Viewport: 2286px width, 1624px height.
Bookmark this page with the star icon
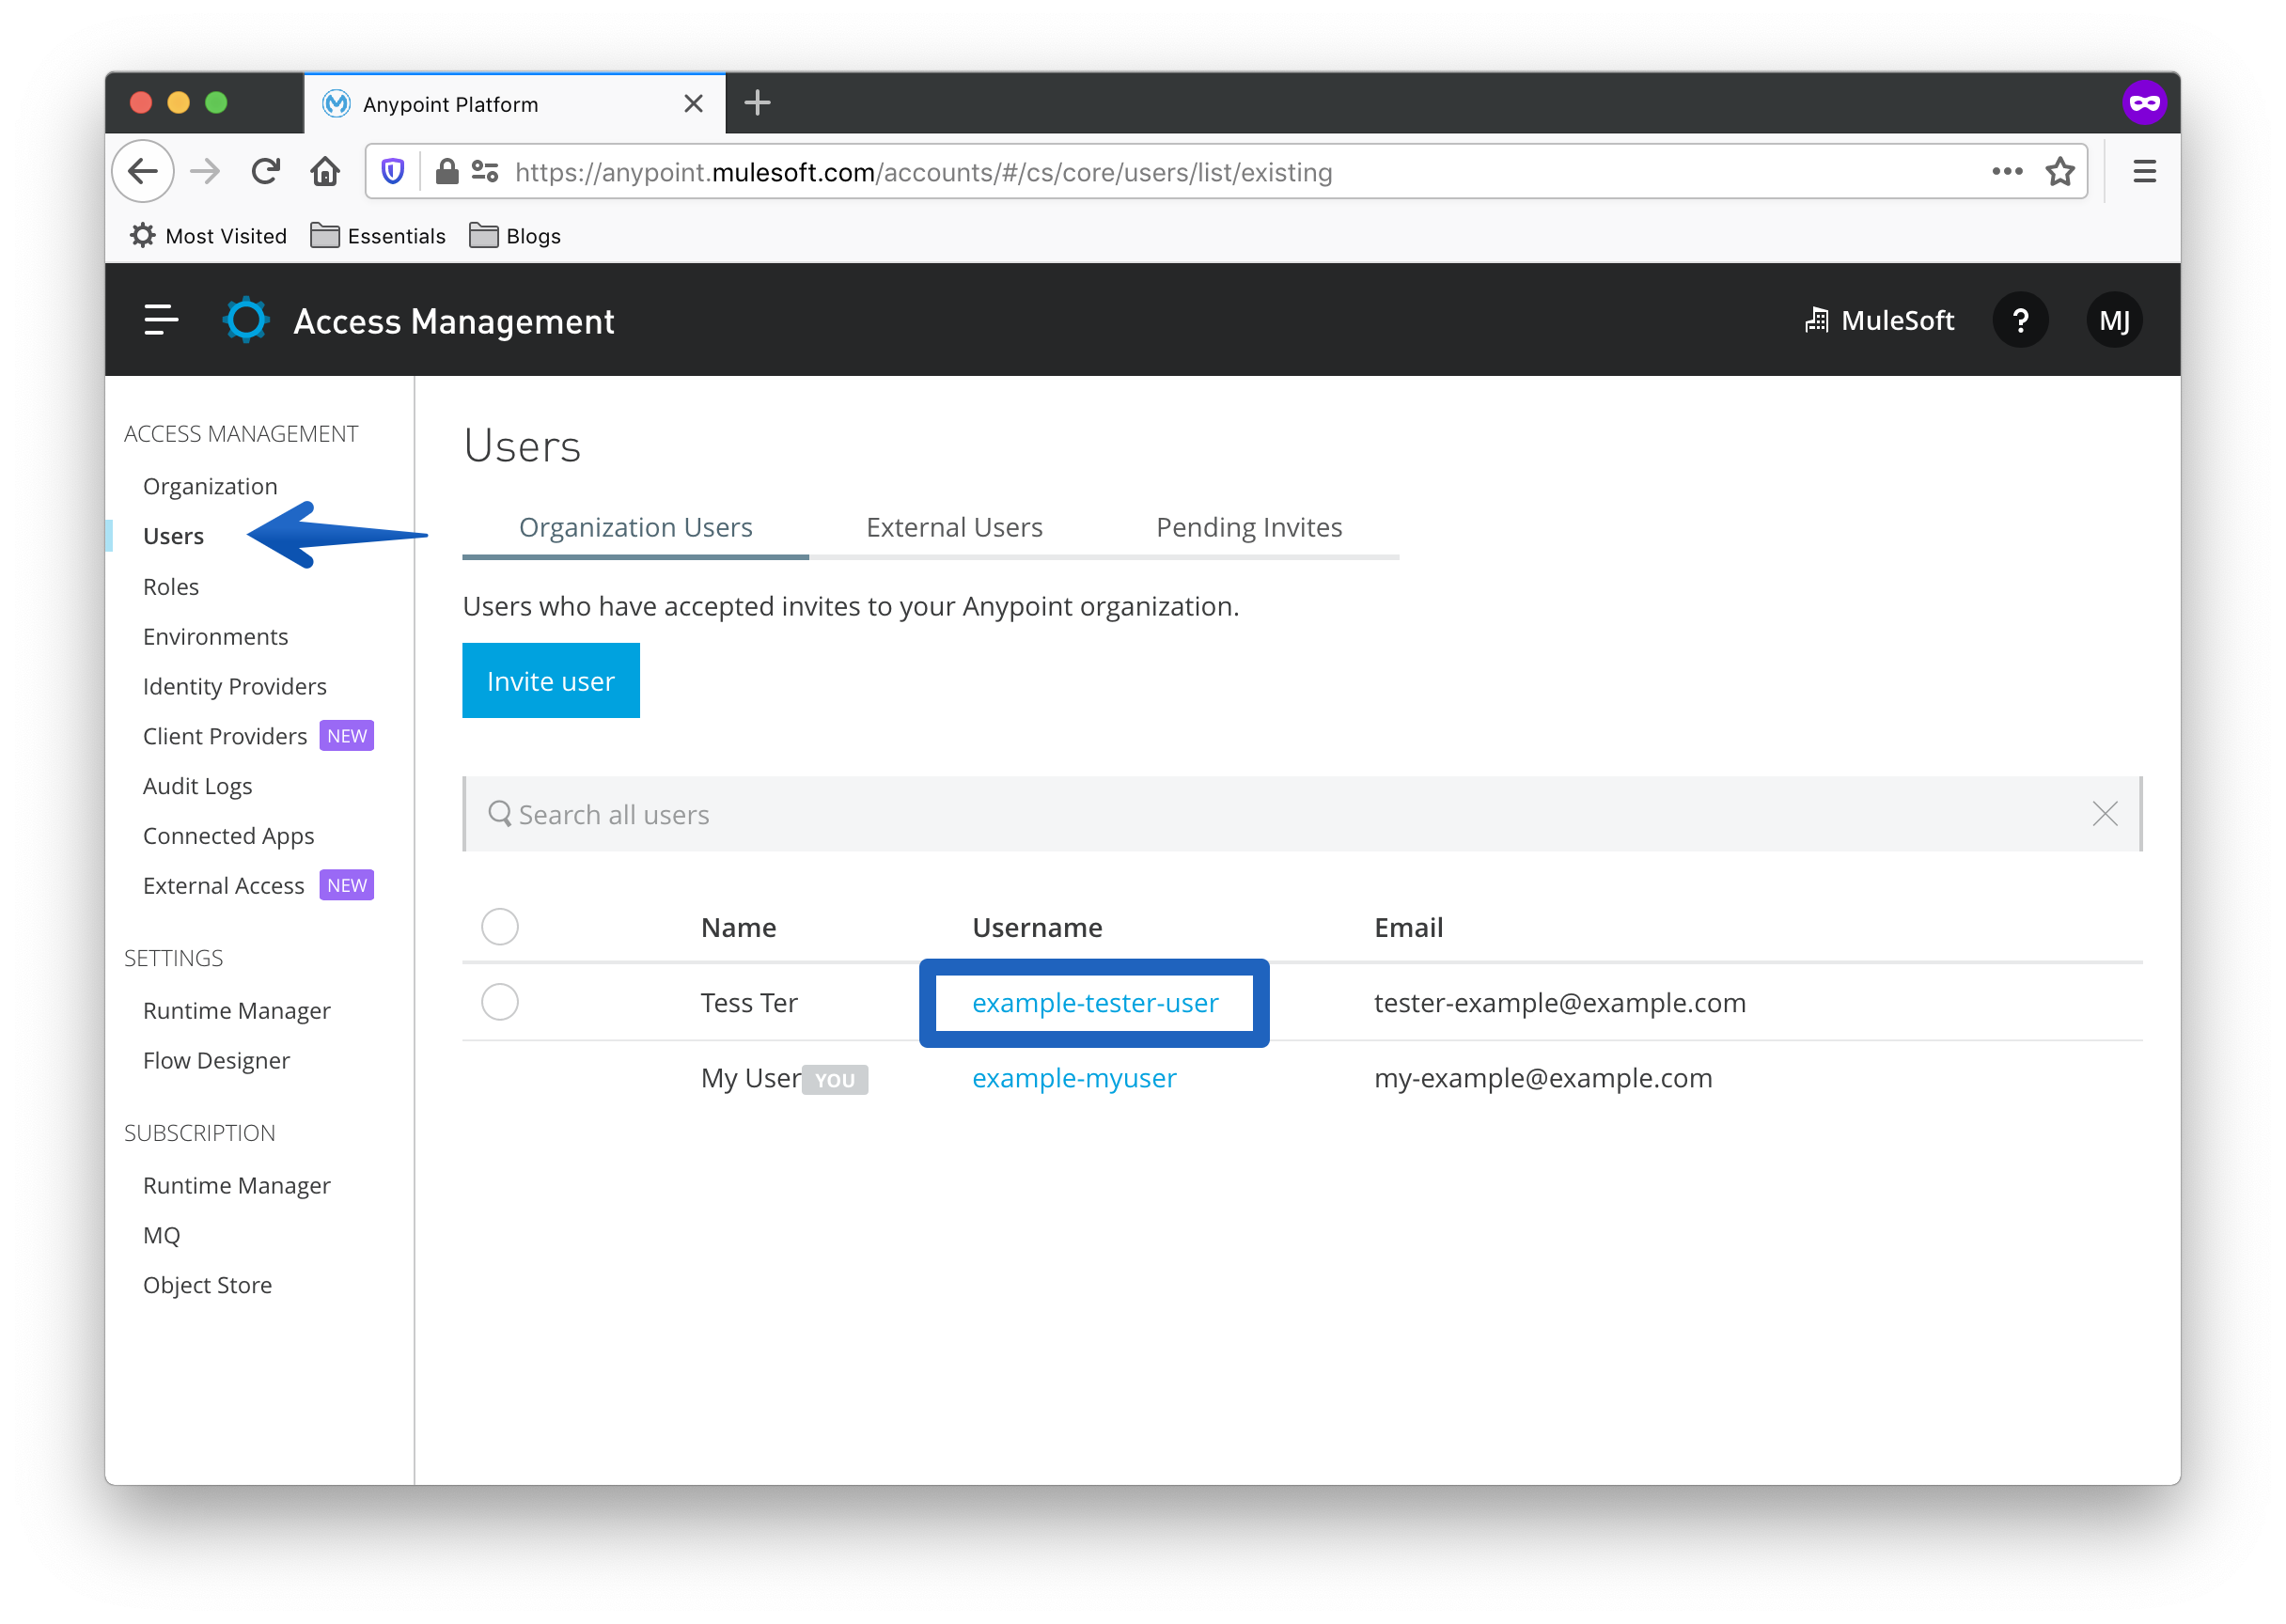(x=2059, y=172)
